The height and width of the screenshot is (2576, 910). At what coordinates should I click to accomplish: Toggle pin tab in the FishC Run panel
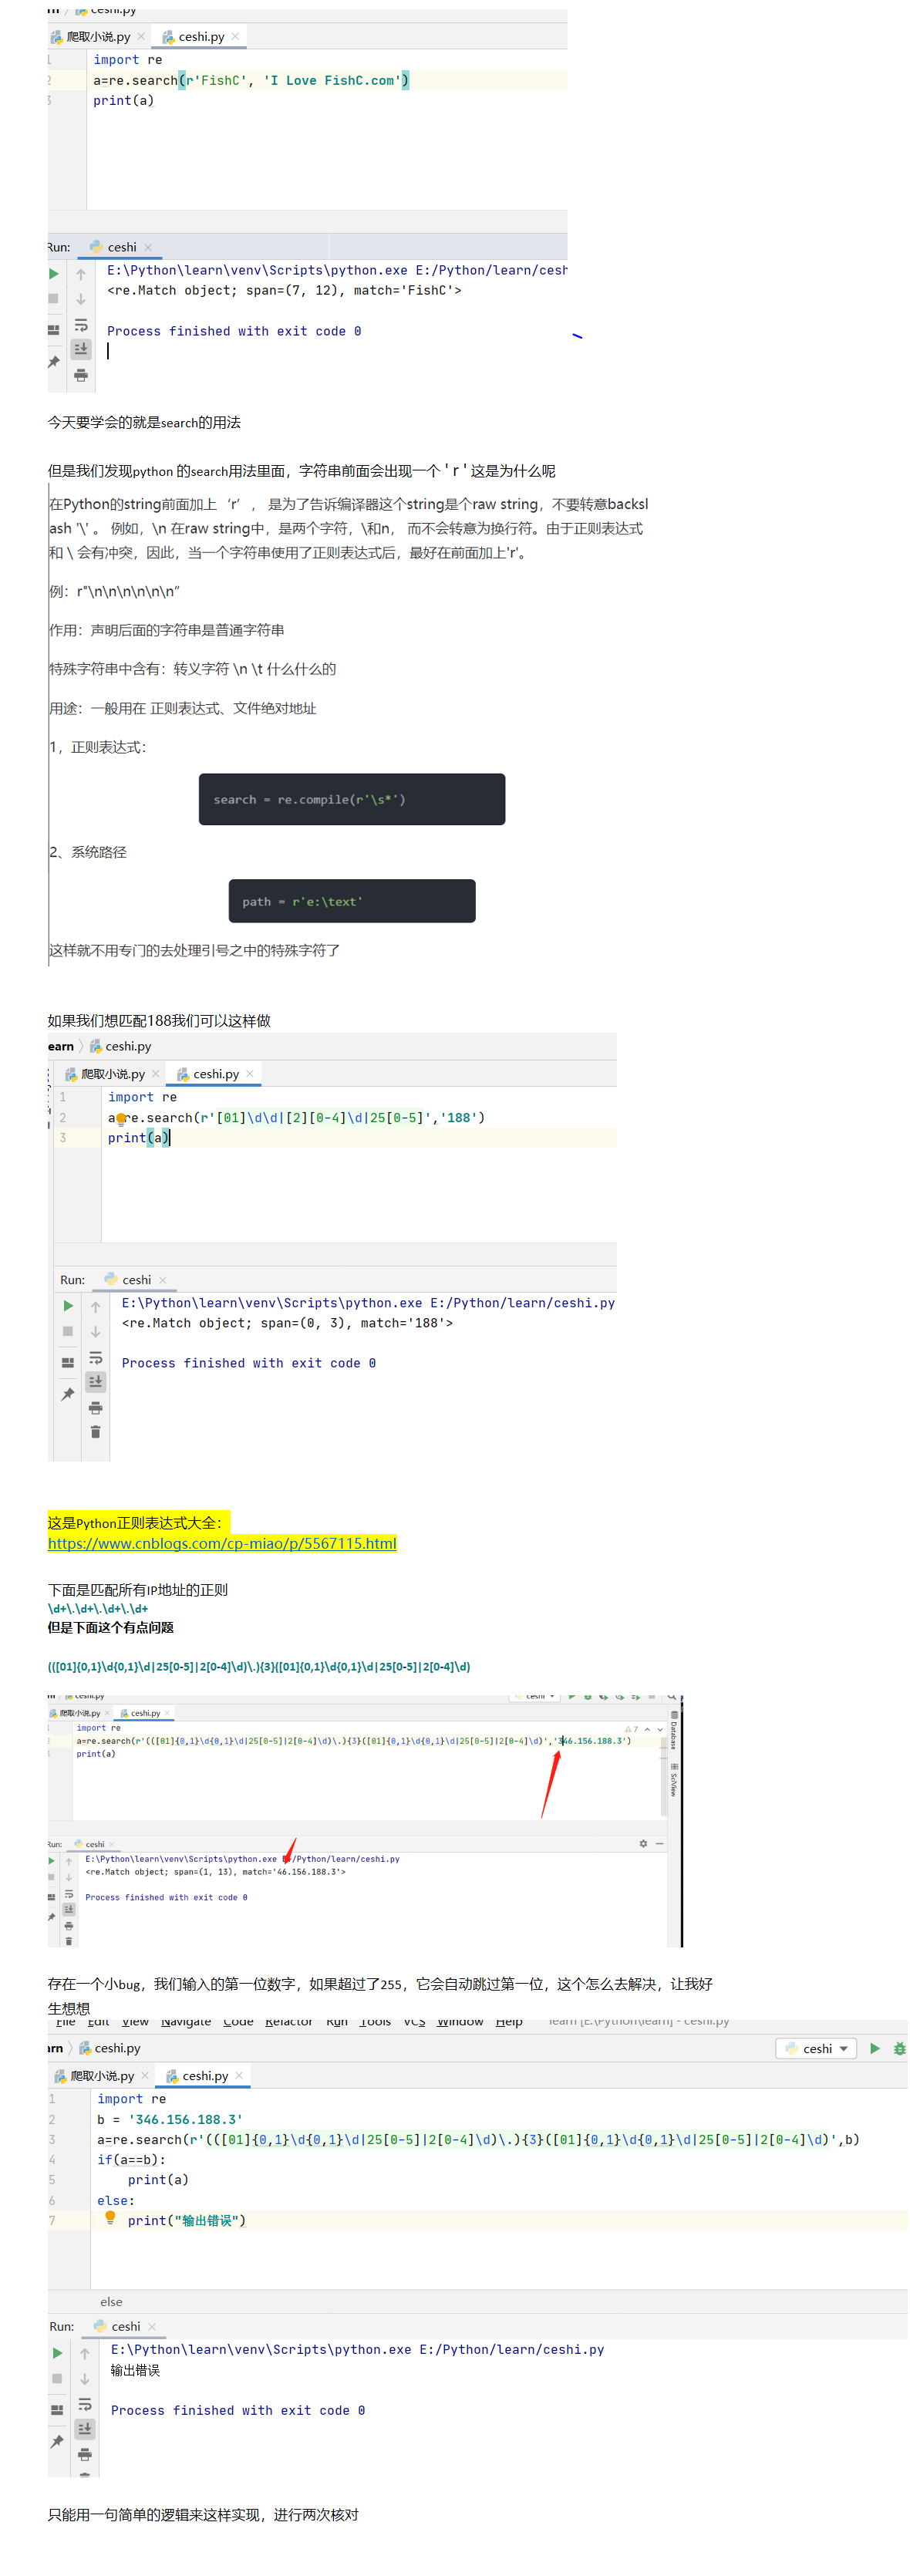coord(54,362)
